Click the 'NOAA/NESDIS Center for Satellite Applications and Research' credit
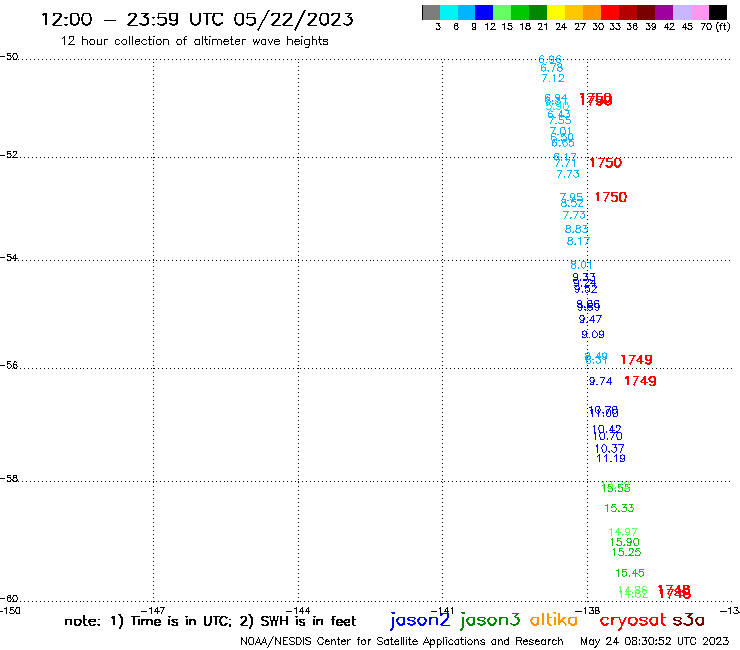The image size is (740, 650). (402, 641)
